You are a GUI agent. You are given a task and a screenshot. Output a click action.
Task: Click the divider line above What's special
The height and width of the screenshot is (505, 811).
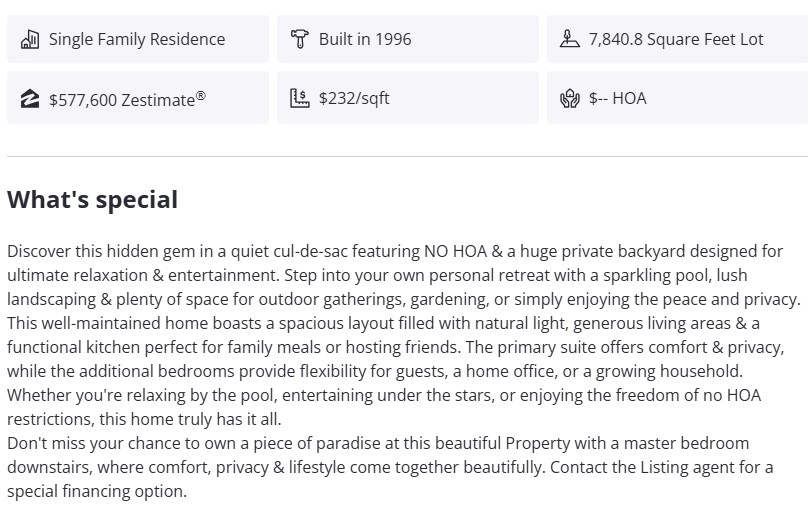[407, 157]
